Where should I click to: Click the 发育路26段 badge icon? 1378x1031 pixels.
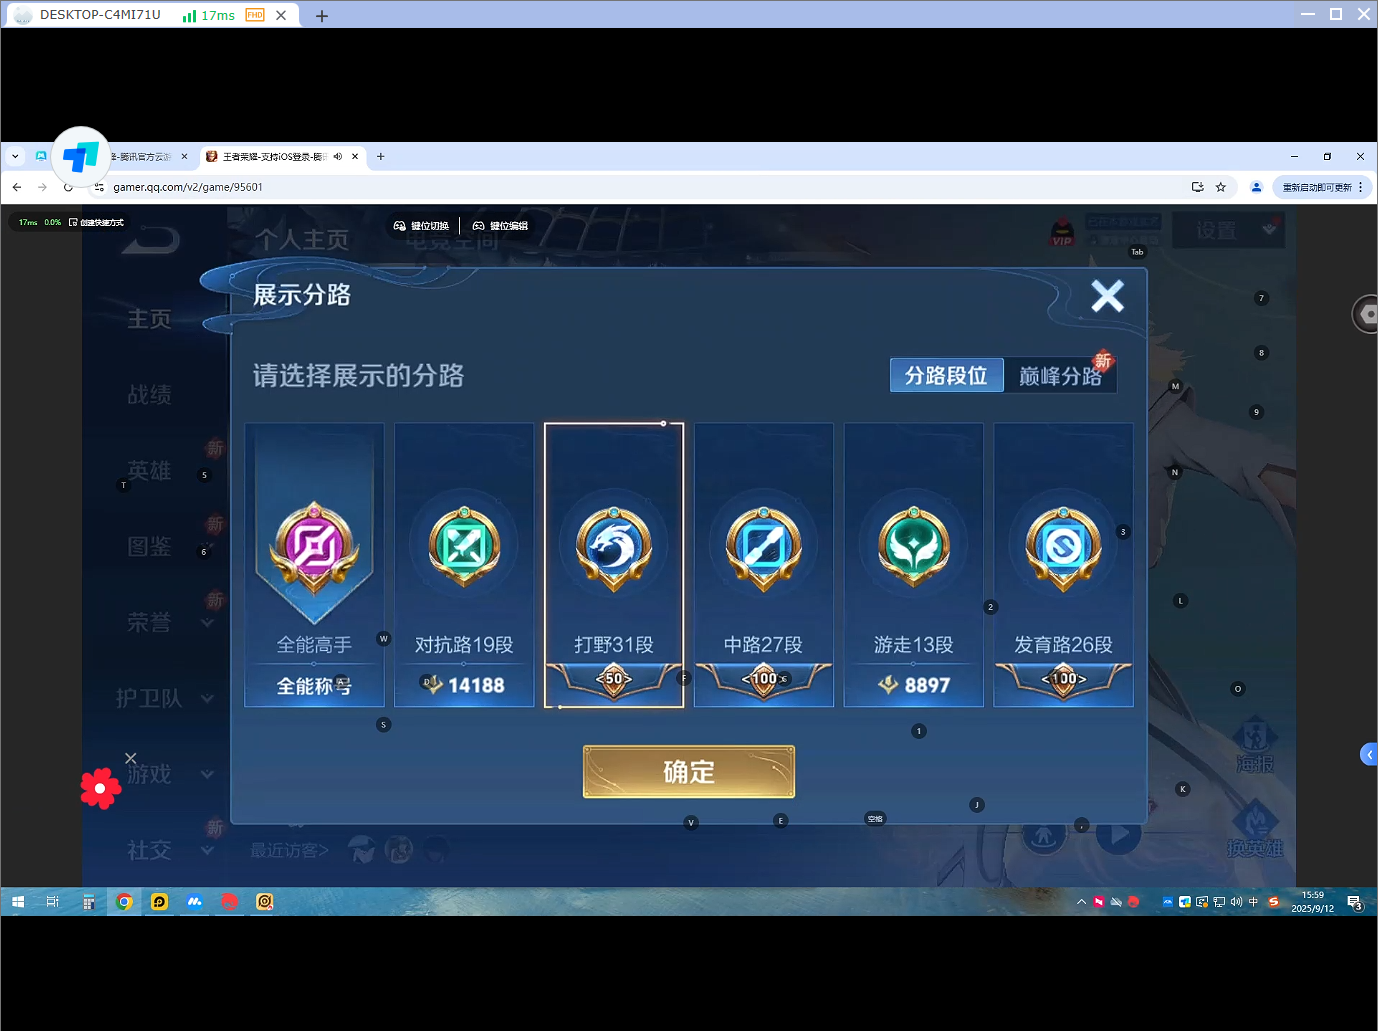click(1064, 546)
